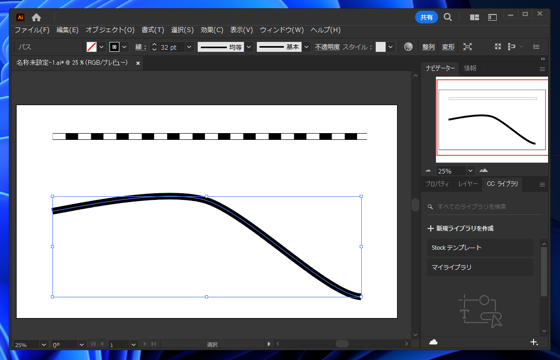Open the control bar options menu icon
The width and height of the screenshot is (560, 360).
(x=536, y=47)
